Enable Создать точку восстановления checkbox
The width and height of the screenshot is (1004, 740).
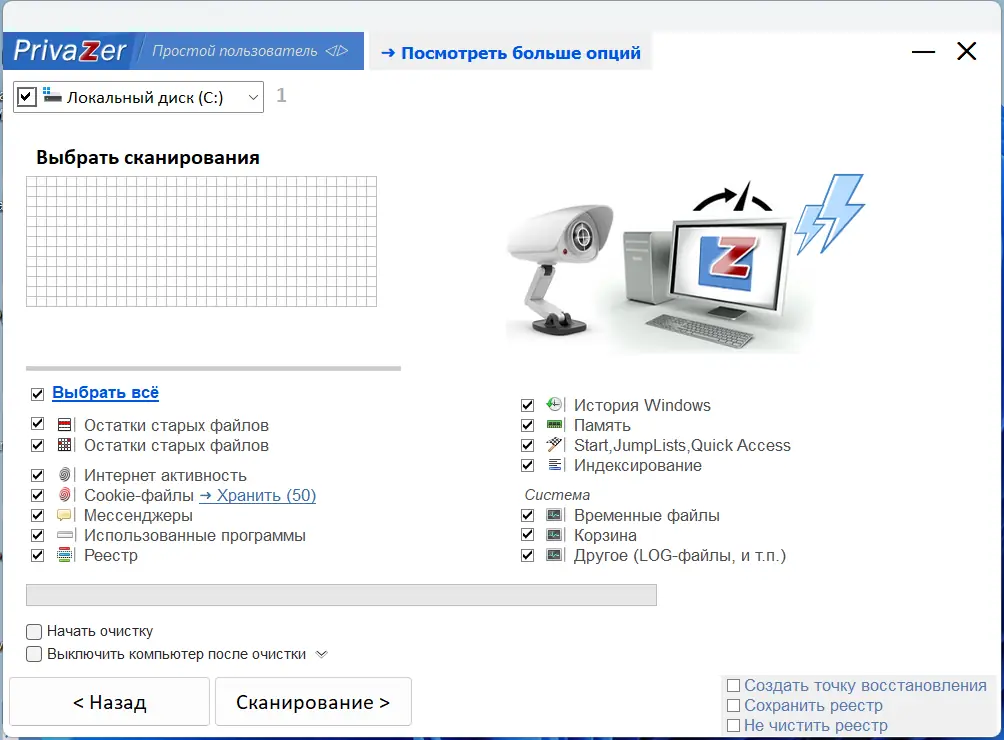point(733,686)
